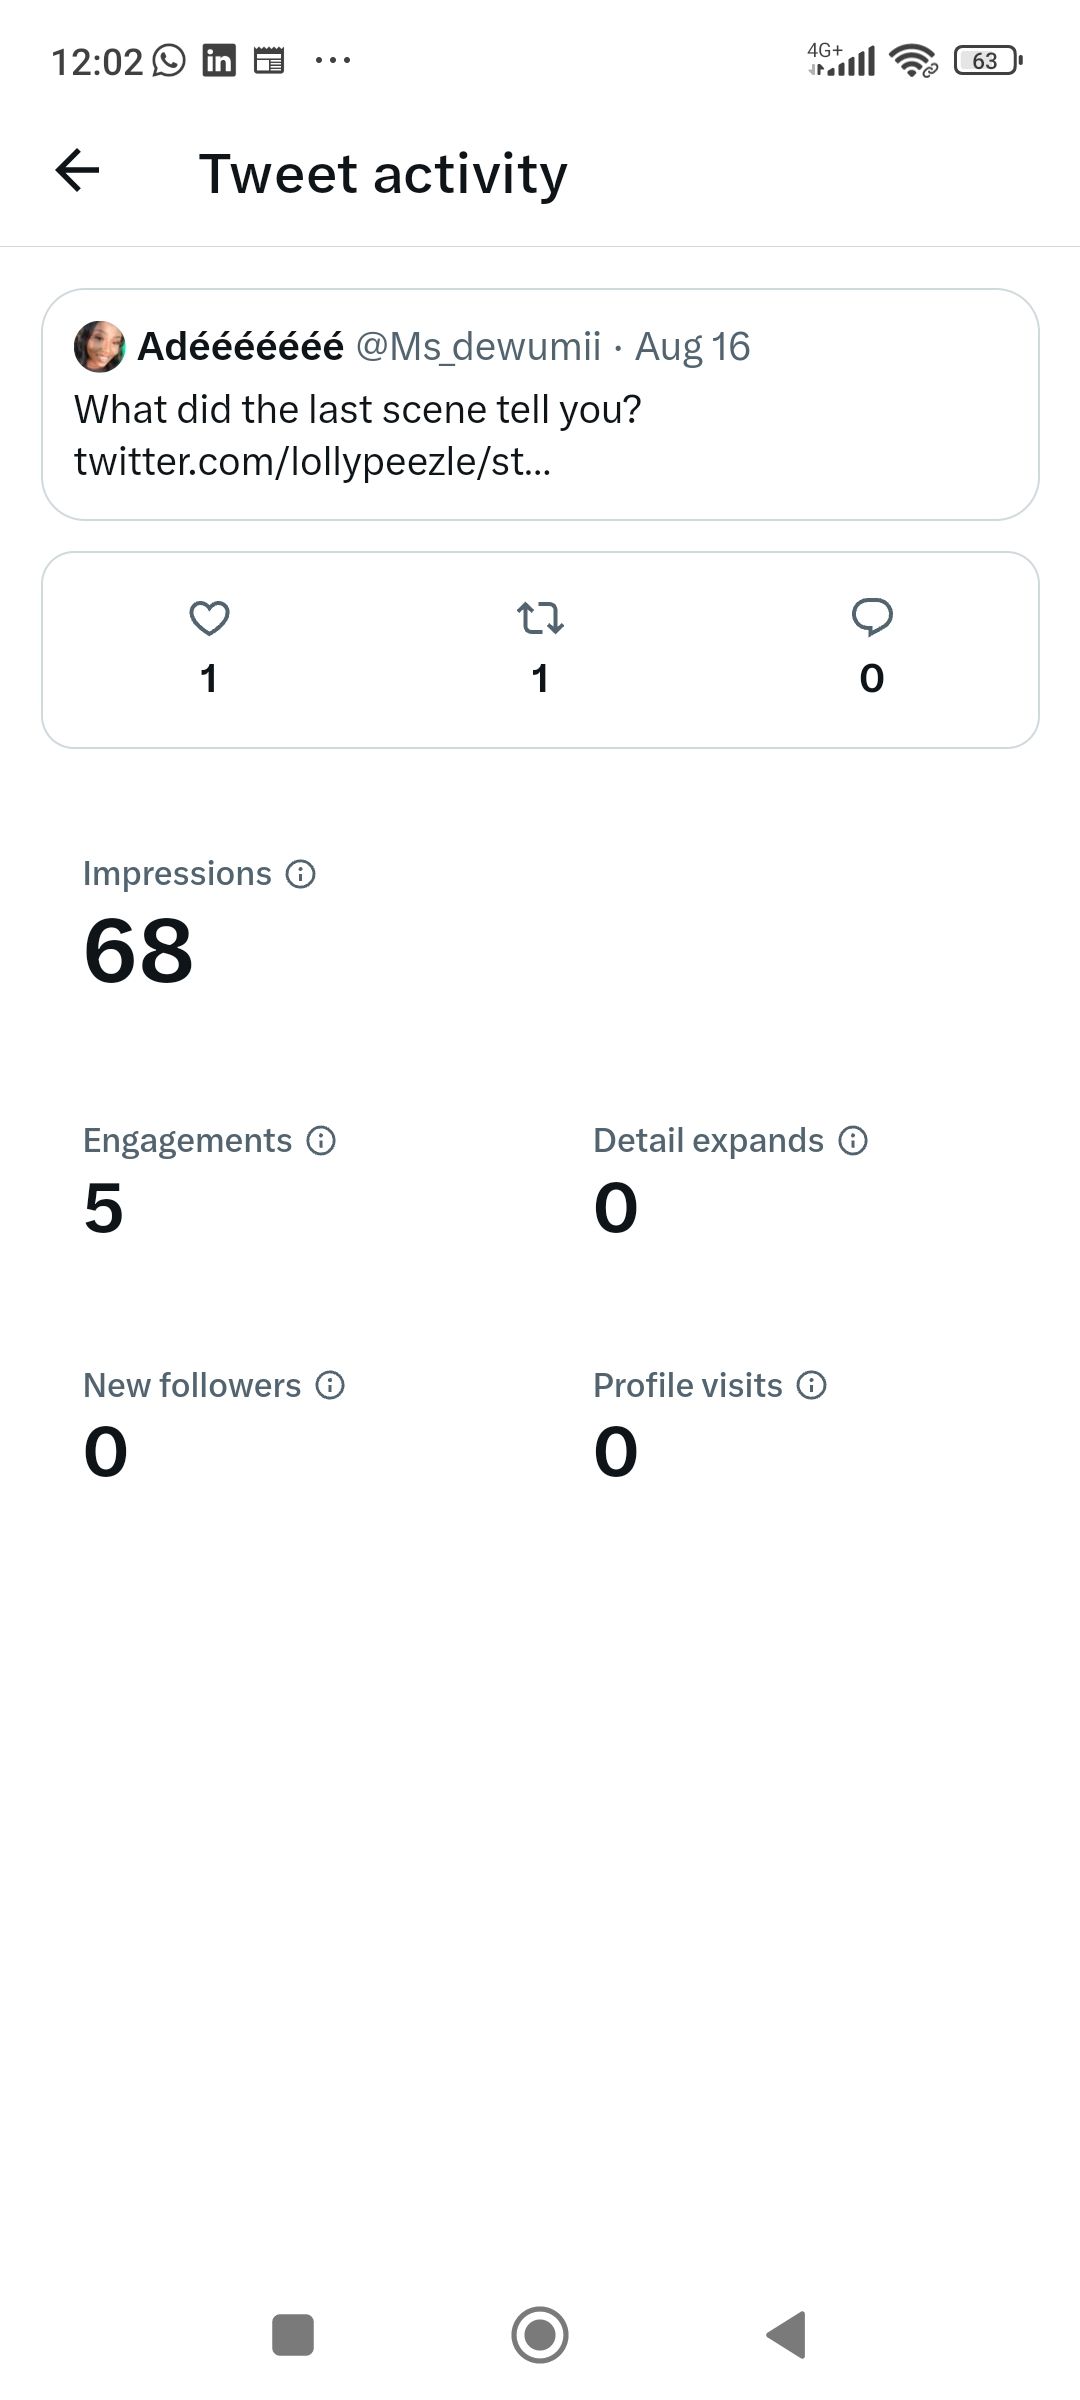
Task: Tap the reply speech bubble icon
Action: click(872, 617)
